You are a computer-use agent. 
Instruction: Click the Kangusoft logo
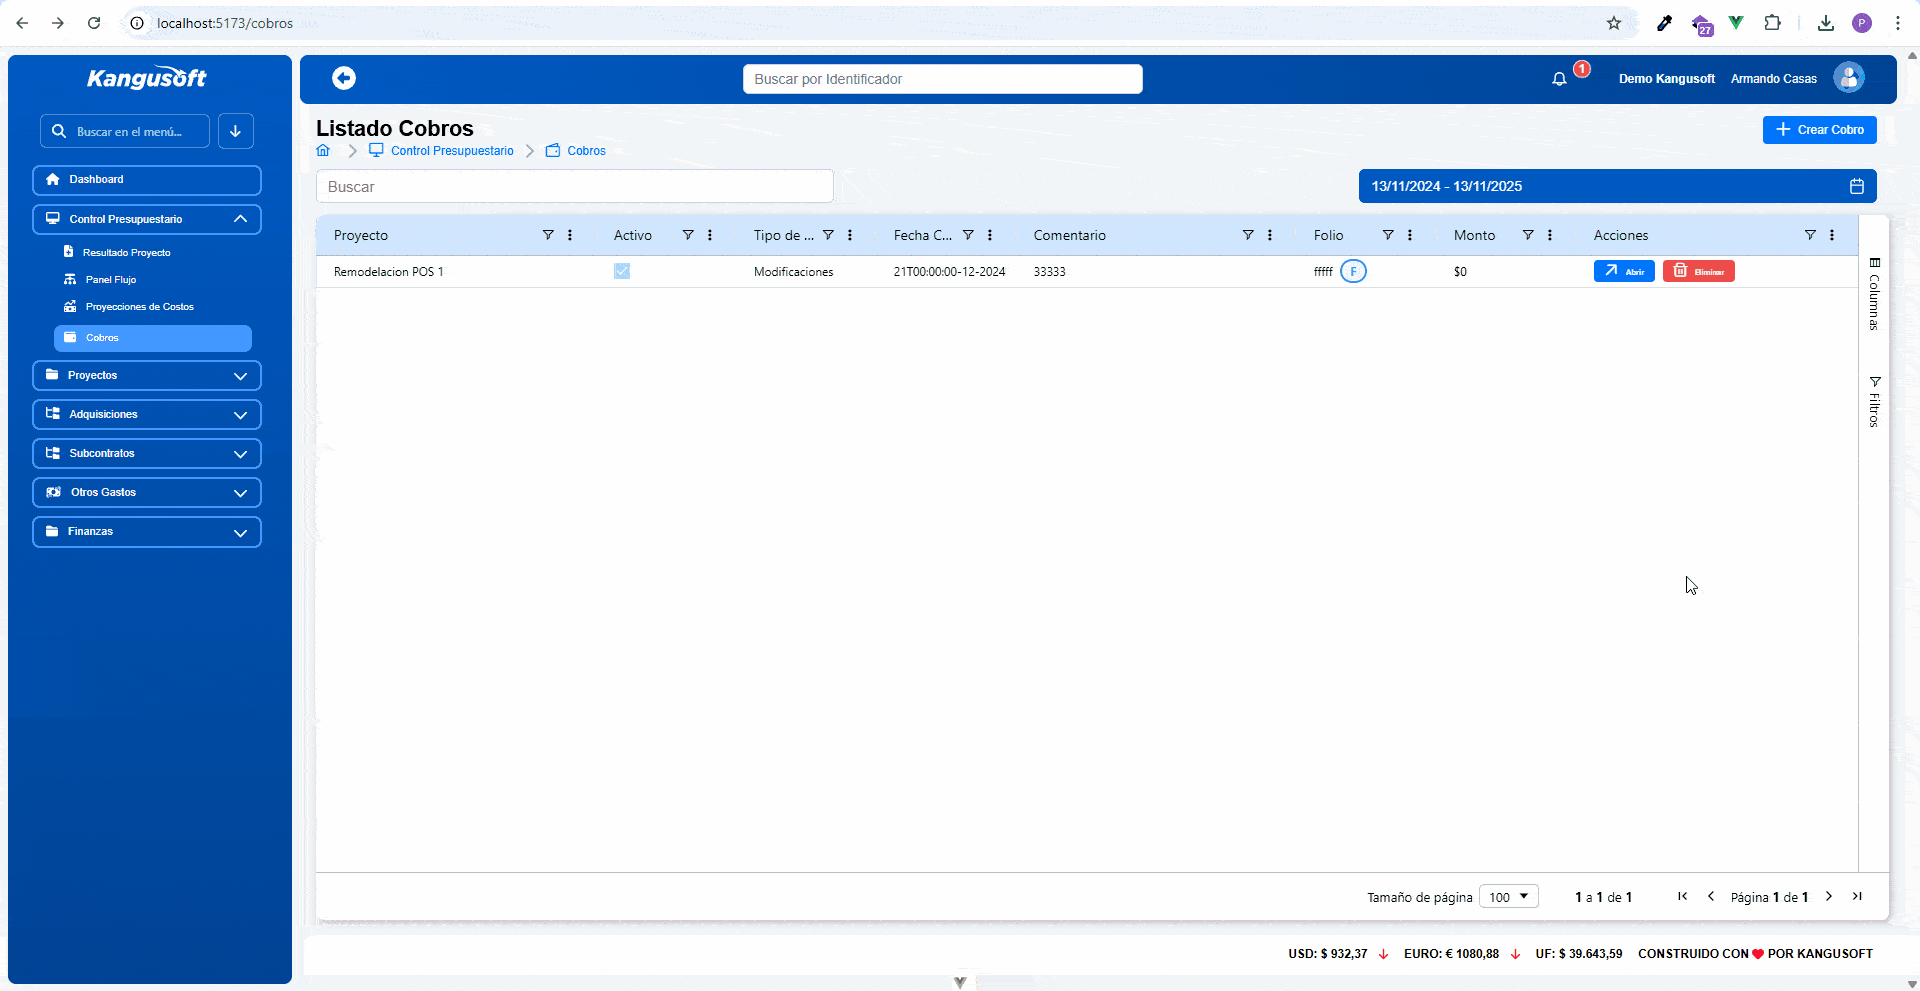point(147,78)
